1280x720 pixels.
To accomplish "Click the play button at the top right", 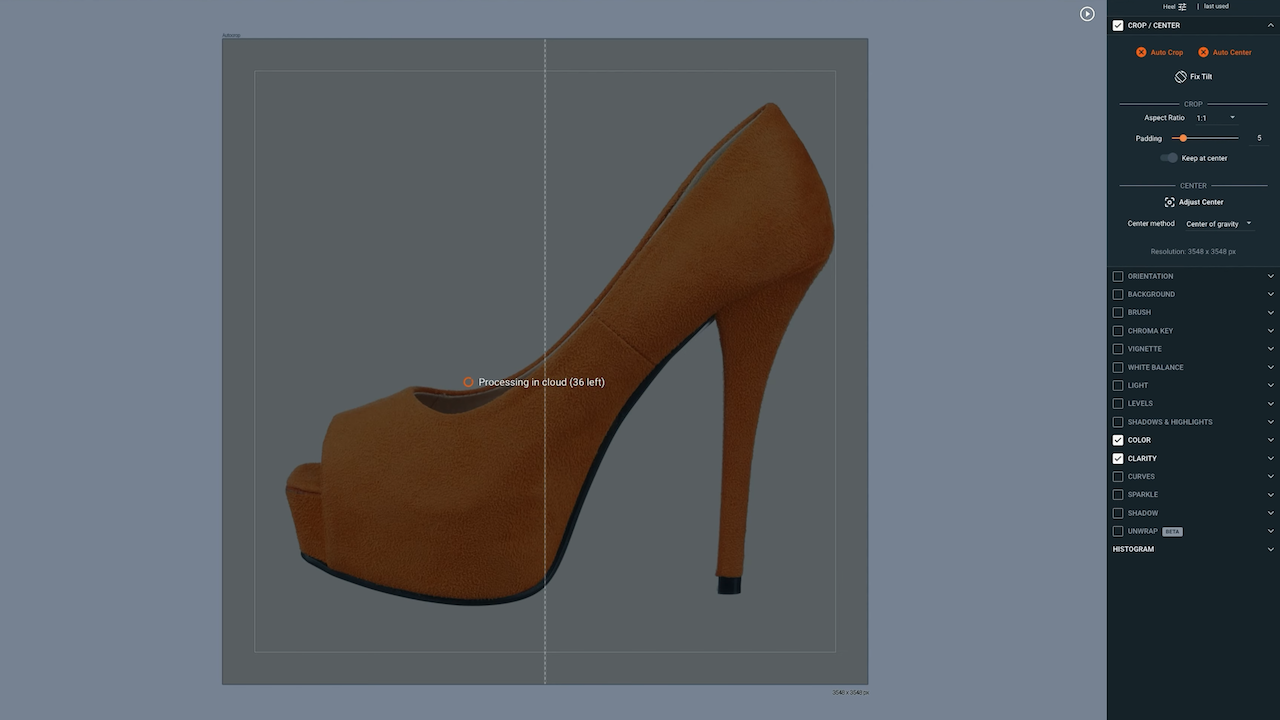I will (1087, 14).
